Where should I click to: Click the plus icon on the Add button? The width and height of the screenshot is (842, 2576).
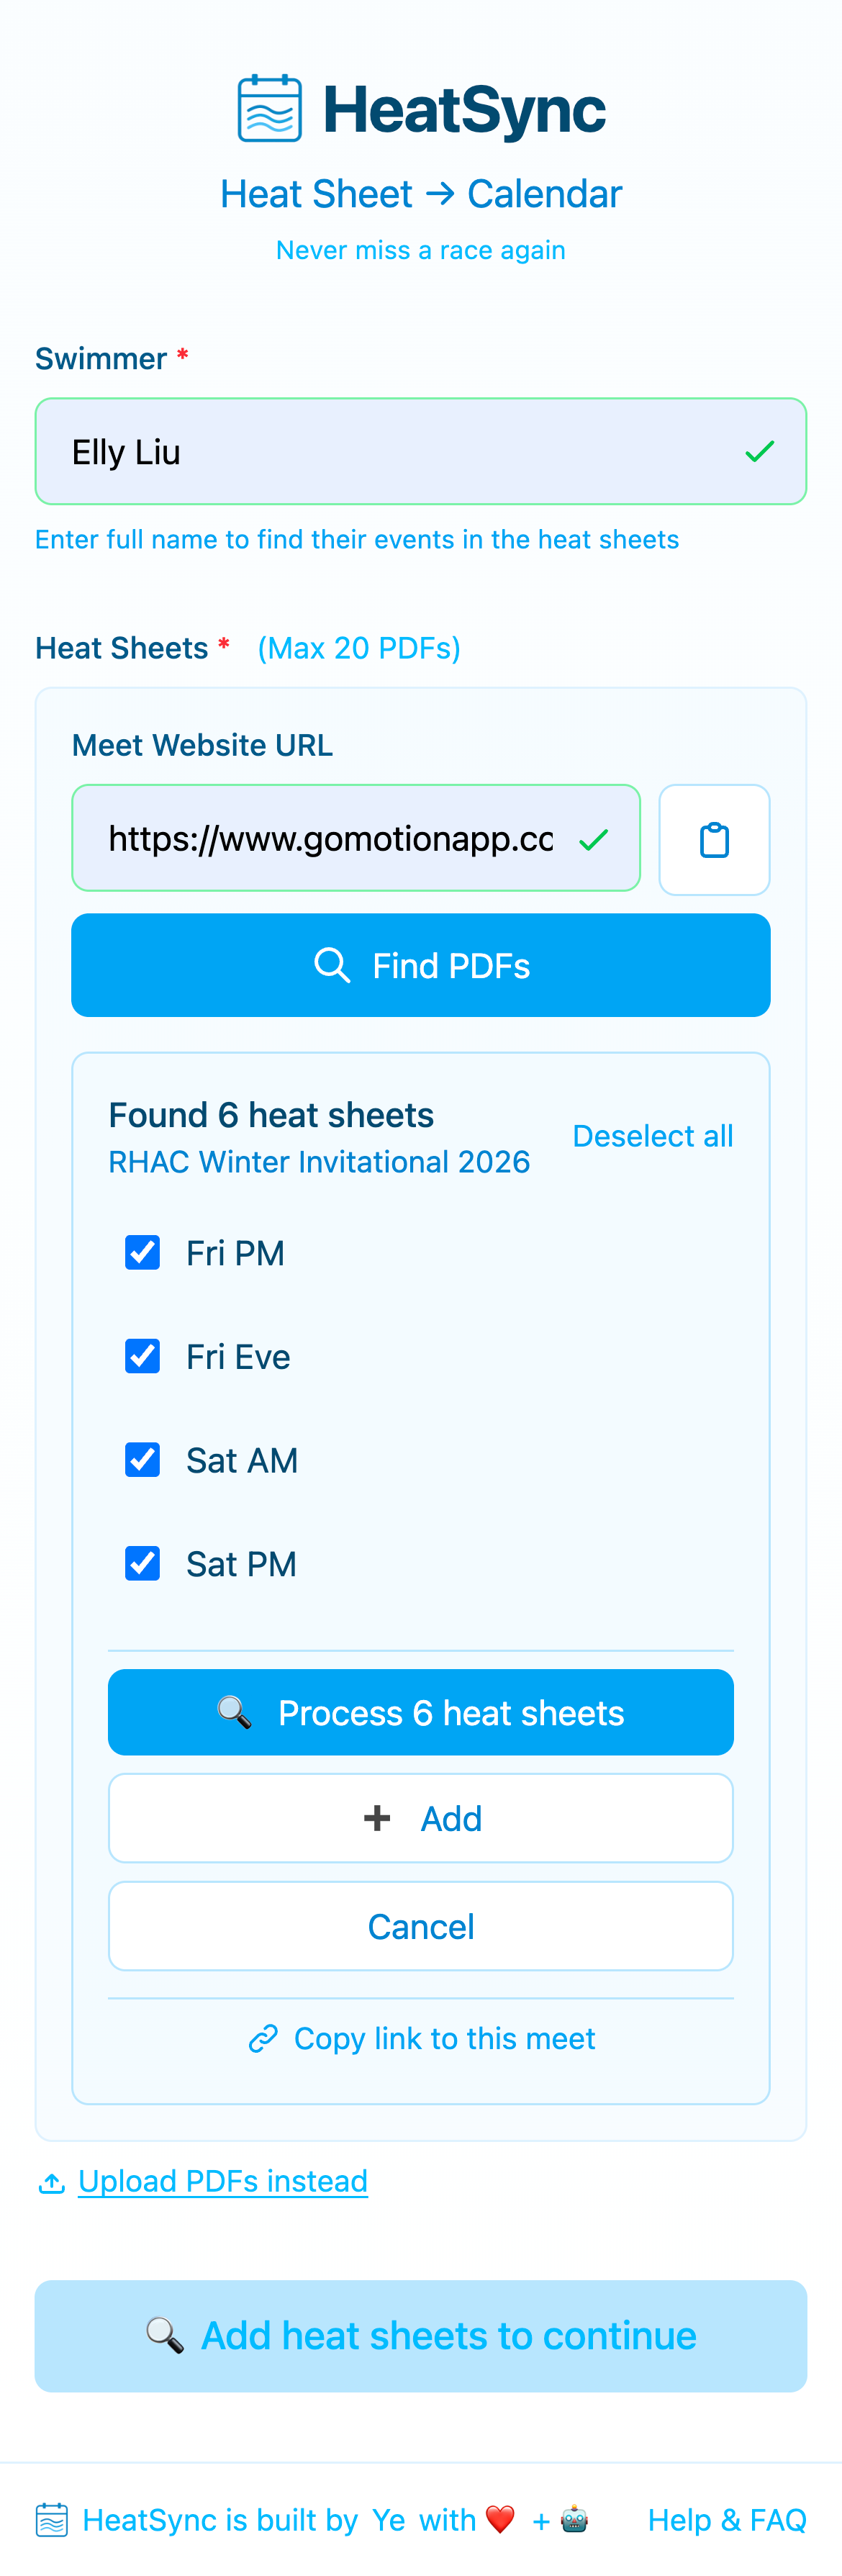[377, 1818]
